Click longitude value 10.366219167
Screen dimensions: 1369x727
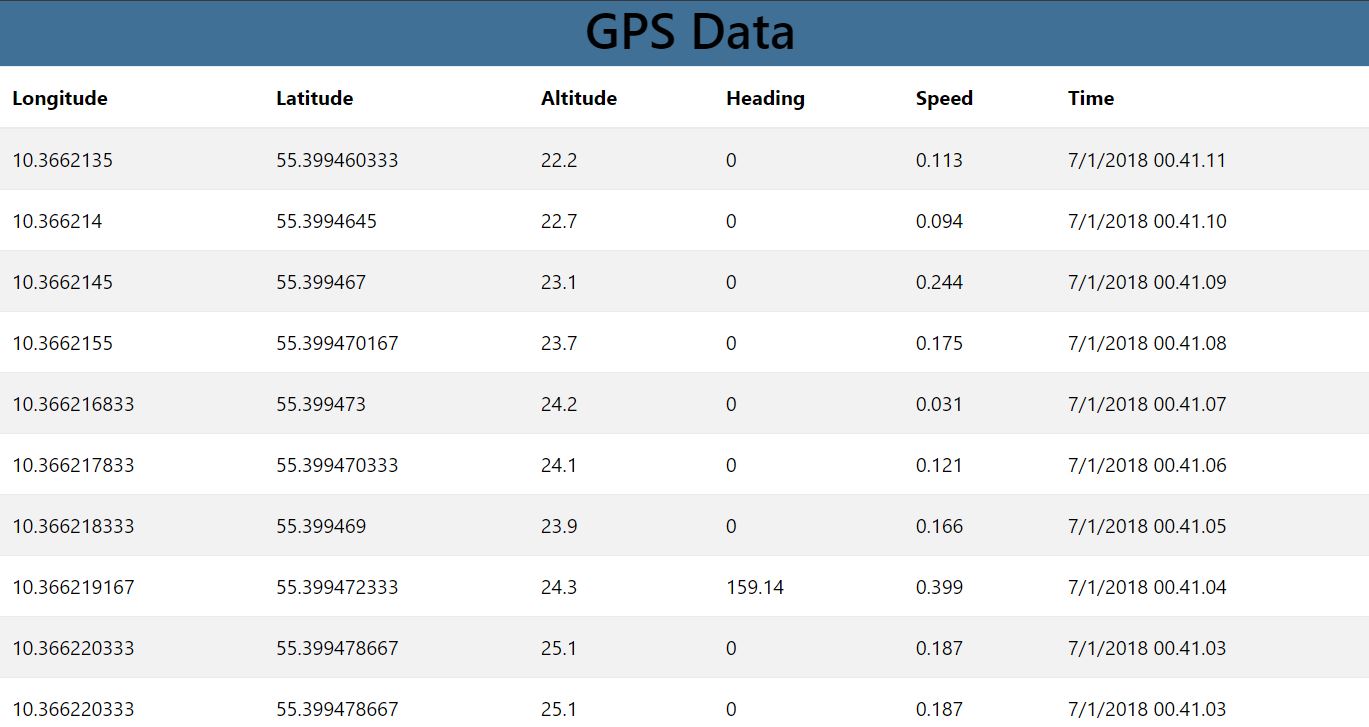click(73, 587)
